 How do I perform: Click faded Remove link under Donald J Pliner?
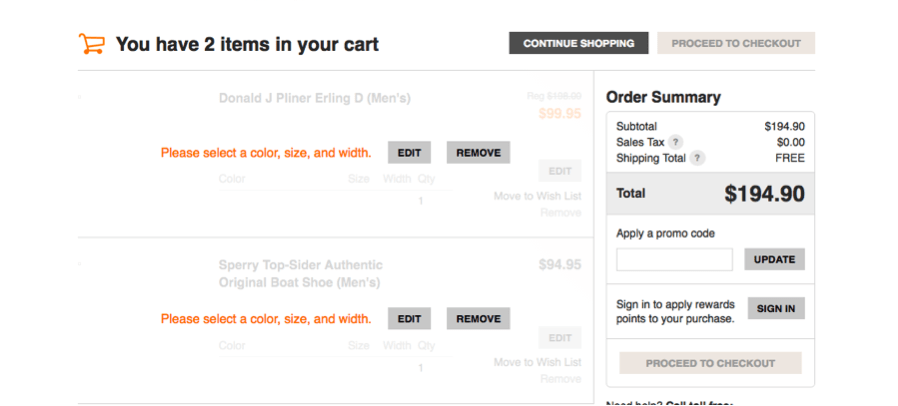[561, 213]
